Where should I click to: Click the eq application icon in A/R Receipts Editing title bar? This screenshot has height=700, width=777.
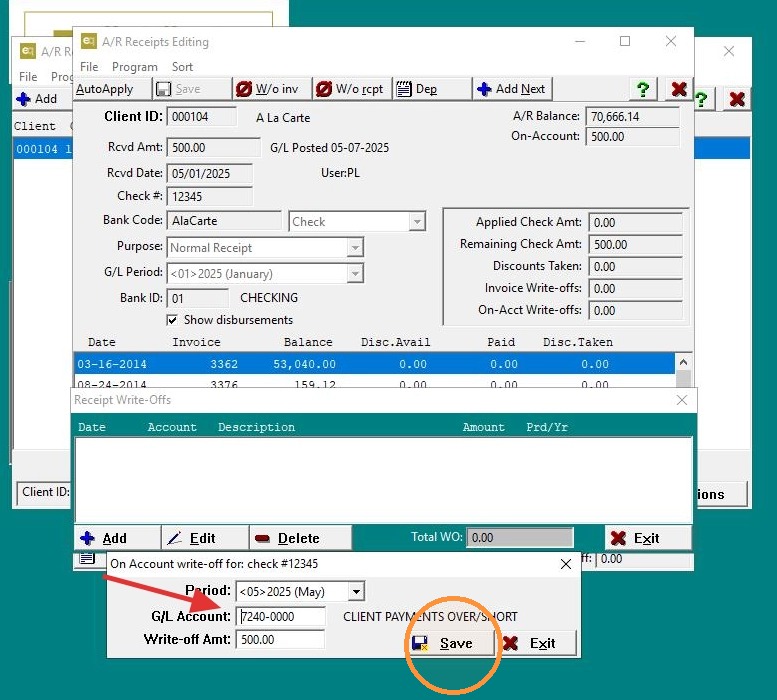click(x=89, y=41)
